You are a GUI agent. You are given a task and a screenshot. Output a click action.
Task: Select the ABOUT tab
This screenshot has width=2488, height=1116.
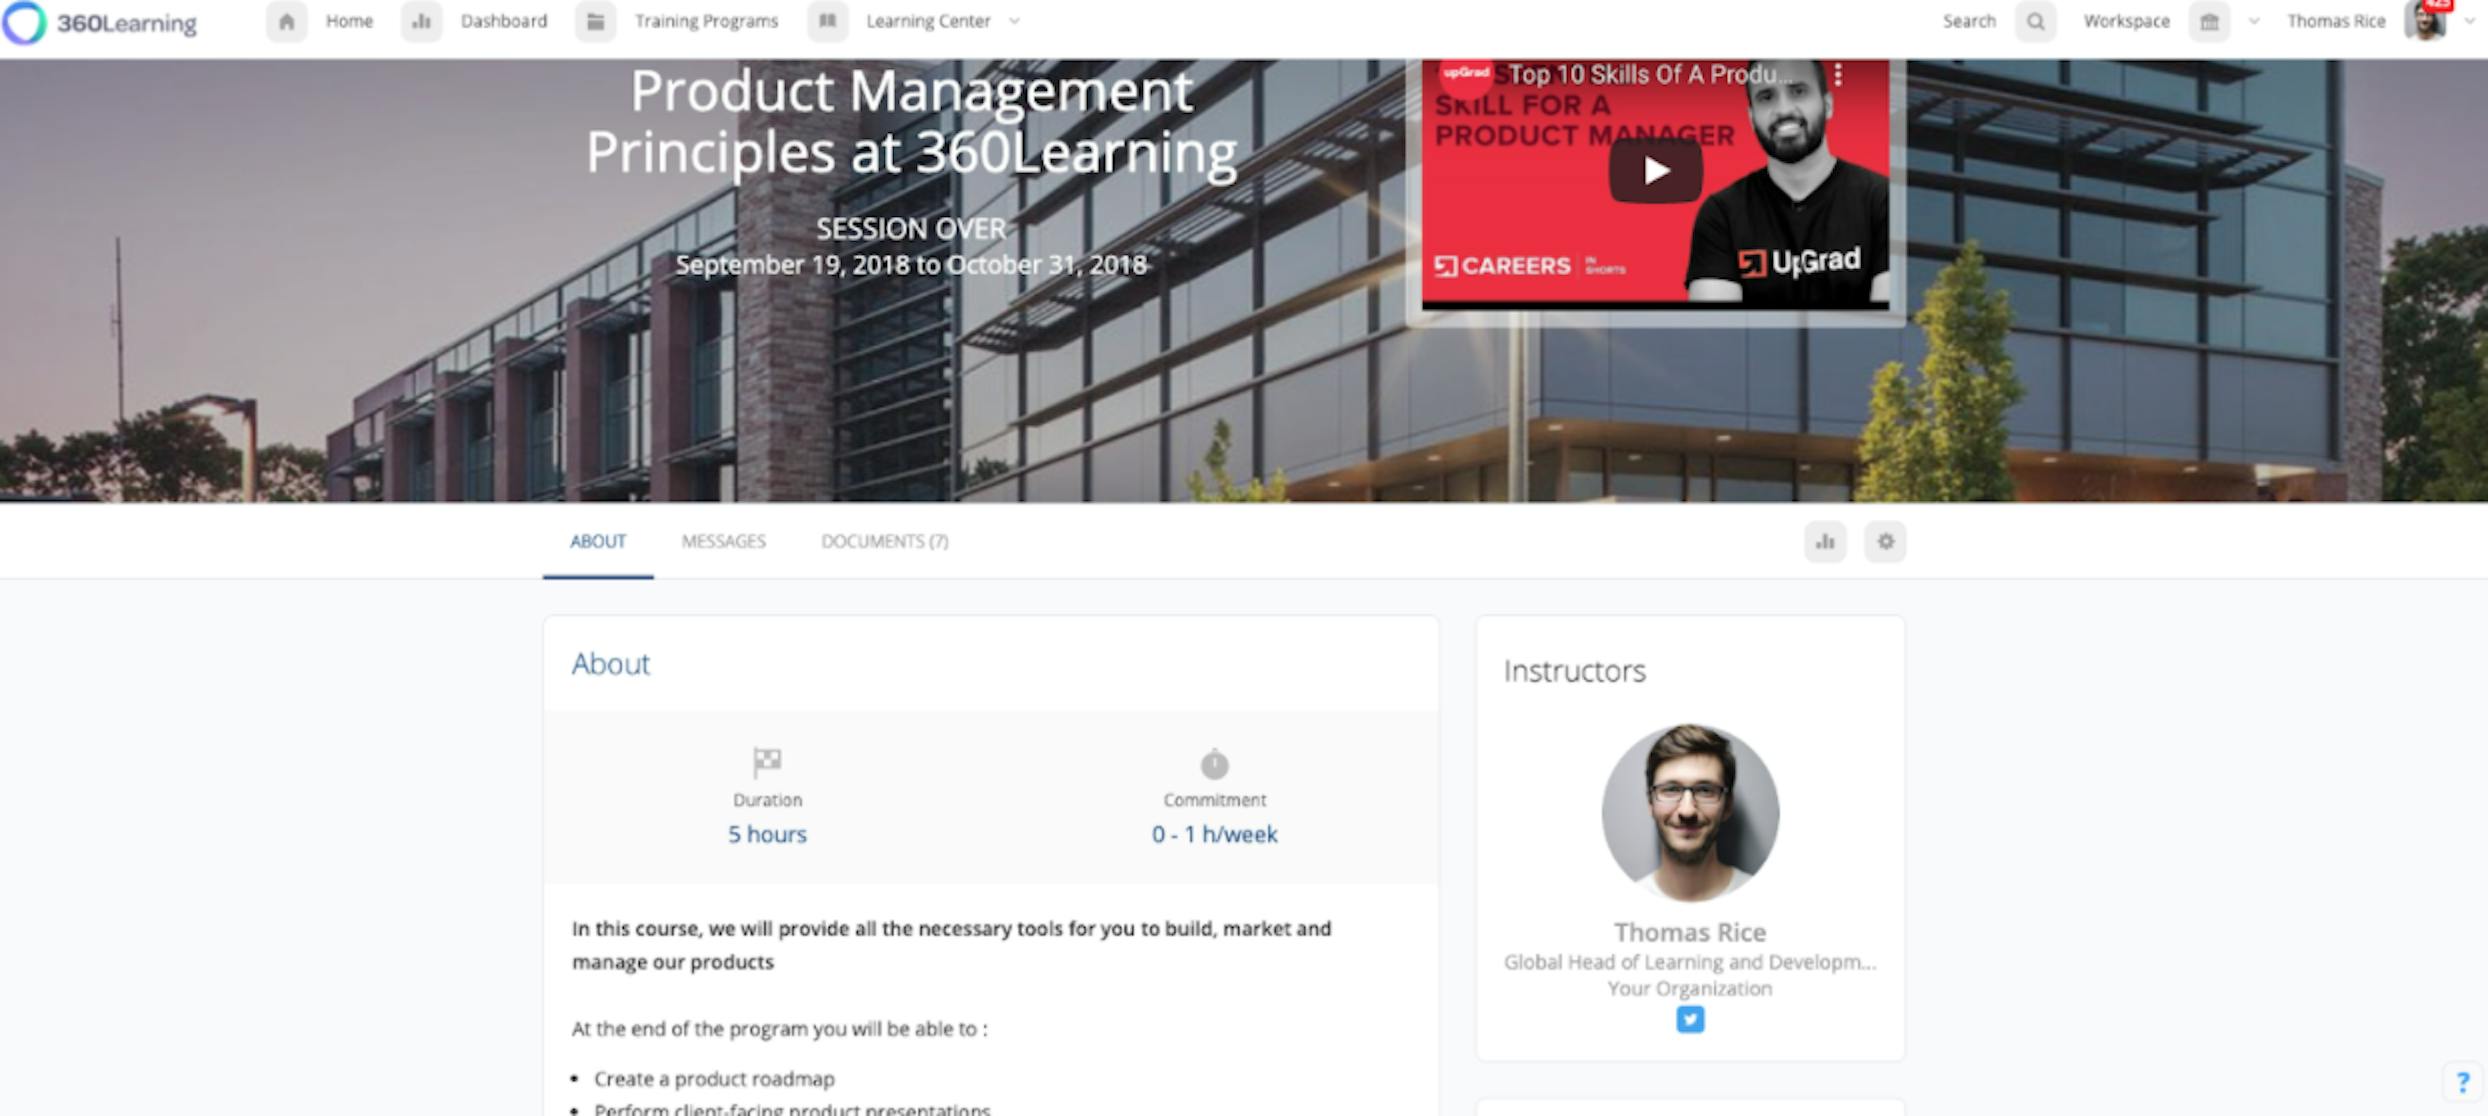point(597,541)
